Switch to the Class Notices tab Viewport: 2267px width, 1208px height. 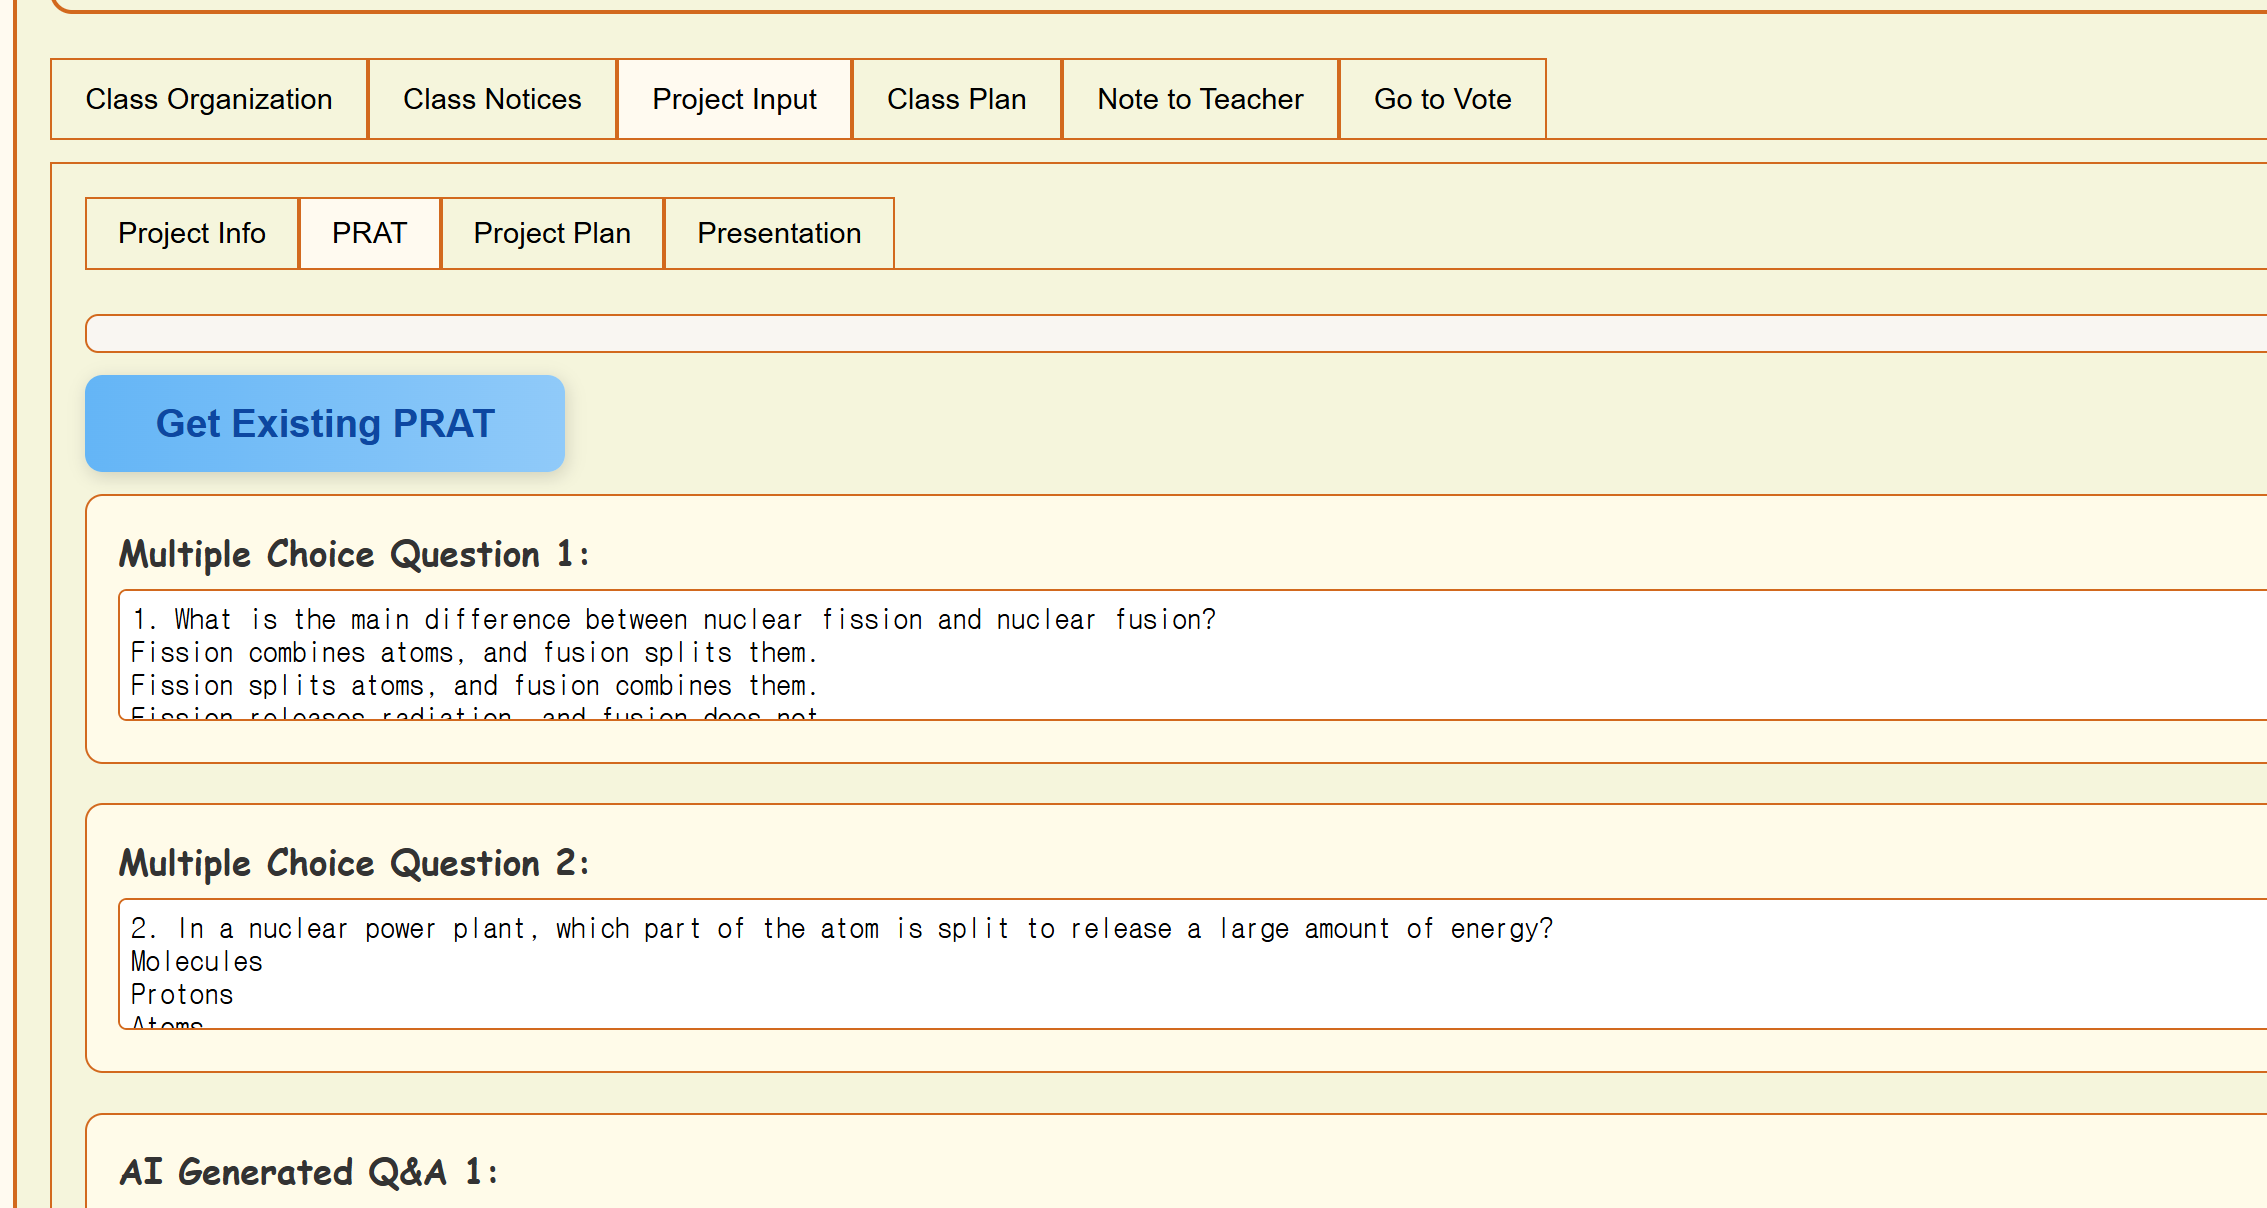click(x=492, y=99)
